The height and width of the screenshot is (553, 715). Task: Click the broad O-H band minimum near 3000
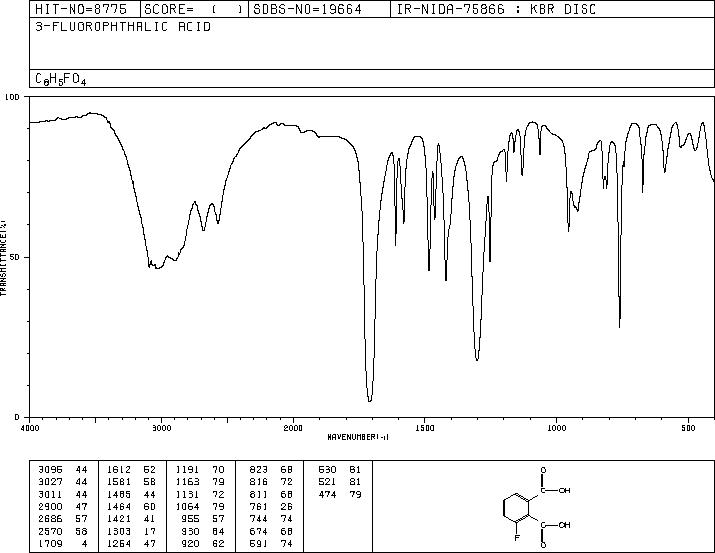157,268
